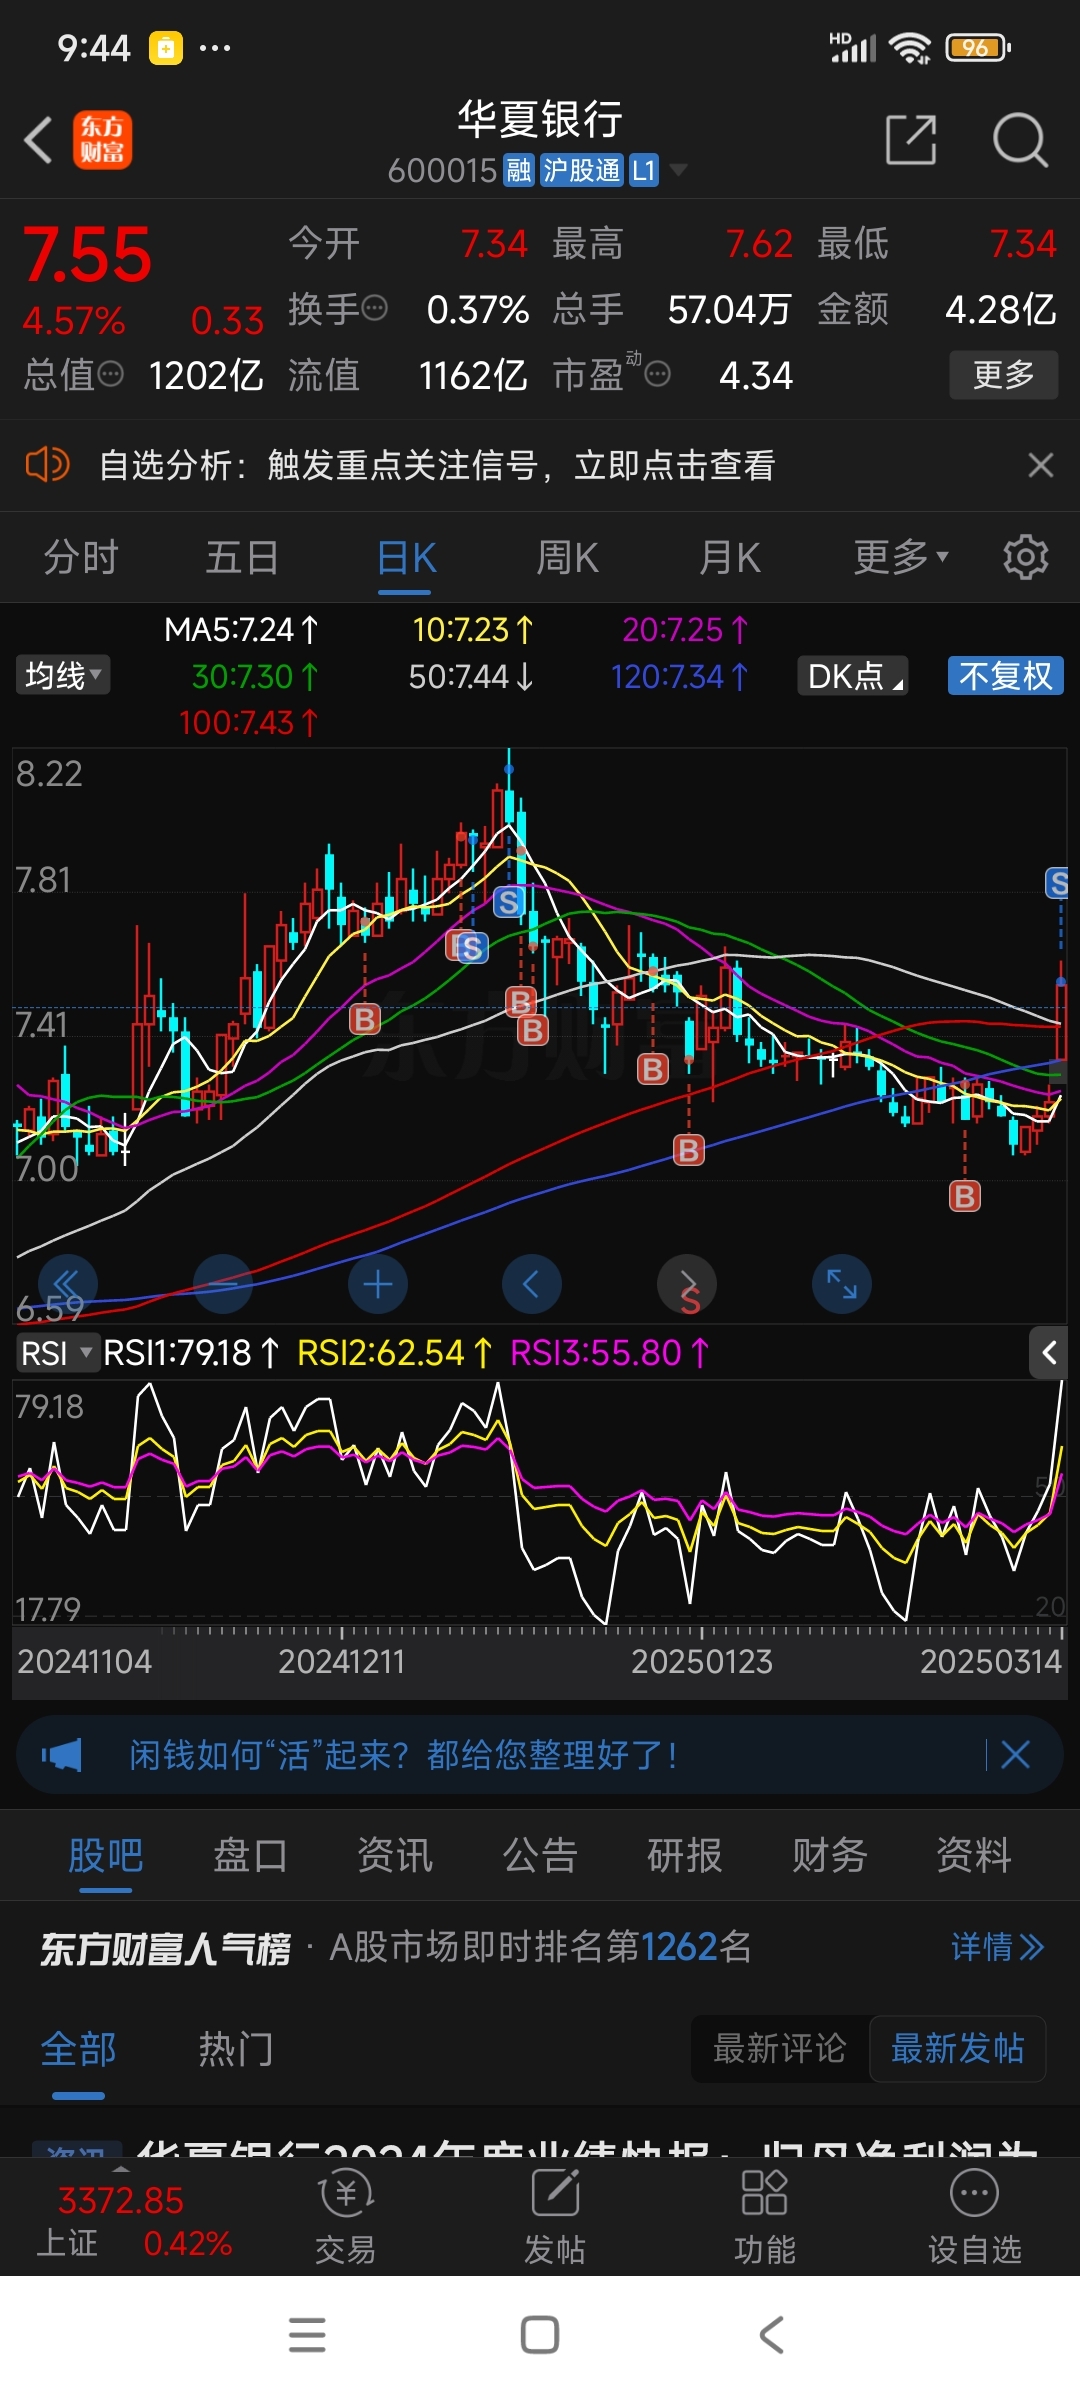The height and width of the screenshot is (2400, 1080).
Task: Sort posts by 最新发帖
Action: coord(958,2049)
